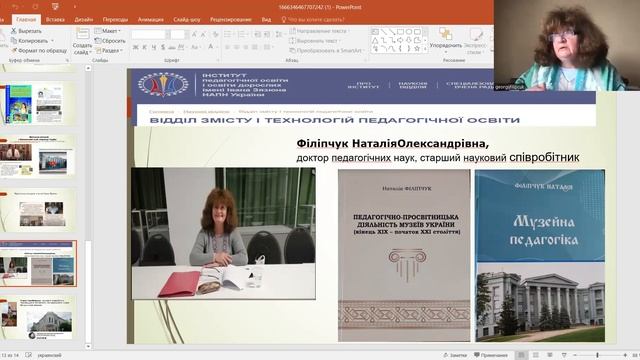This screenshot has height=360, width=640.
Task: Click the thumbnail pane scroll-down arrow
Action: click(88, 346)
